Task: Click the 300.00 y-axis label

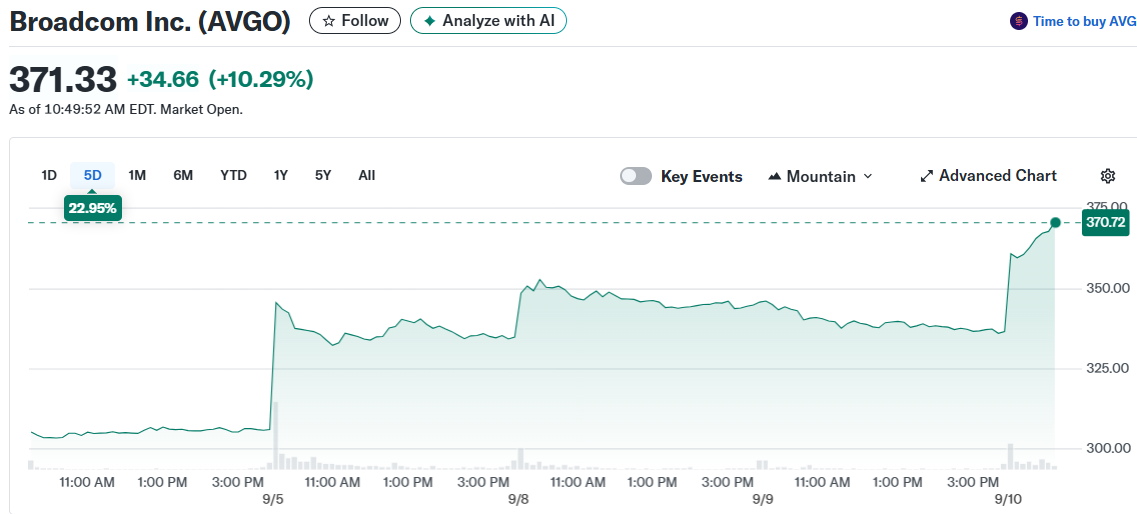Action: point(1106,448)
